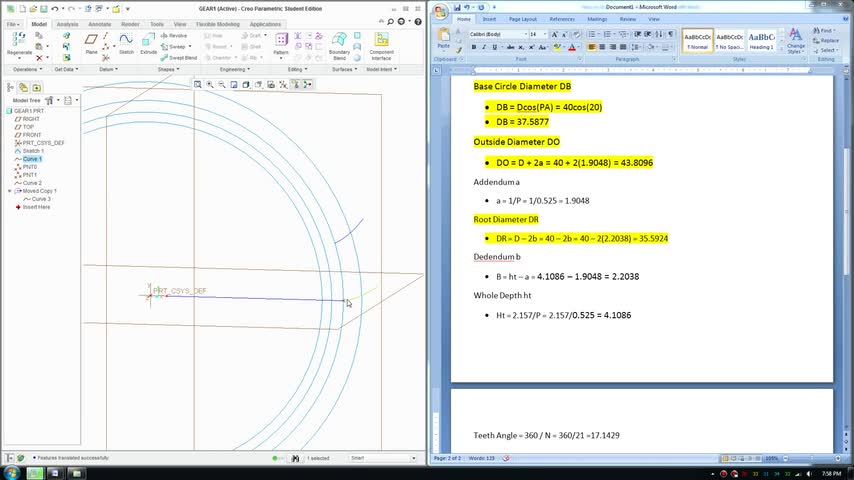This screenshot has width=854, height=480.
Task: Toggle Bold formatting in Word
Action: tap(475, 47)
